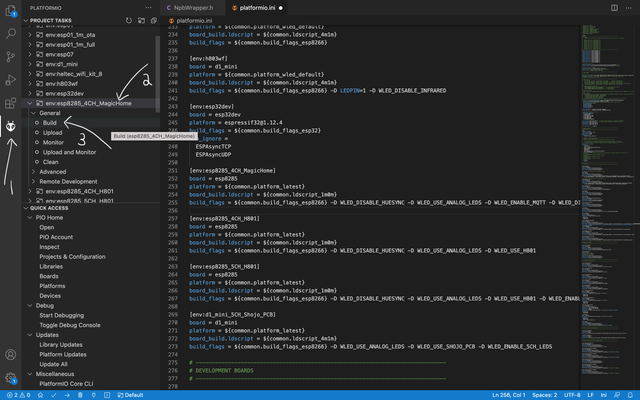Open Boards in PIO Home
The width and height of the screenshot is (640, 400).
point(49,276)
